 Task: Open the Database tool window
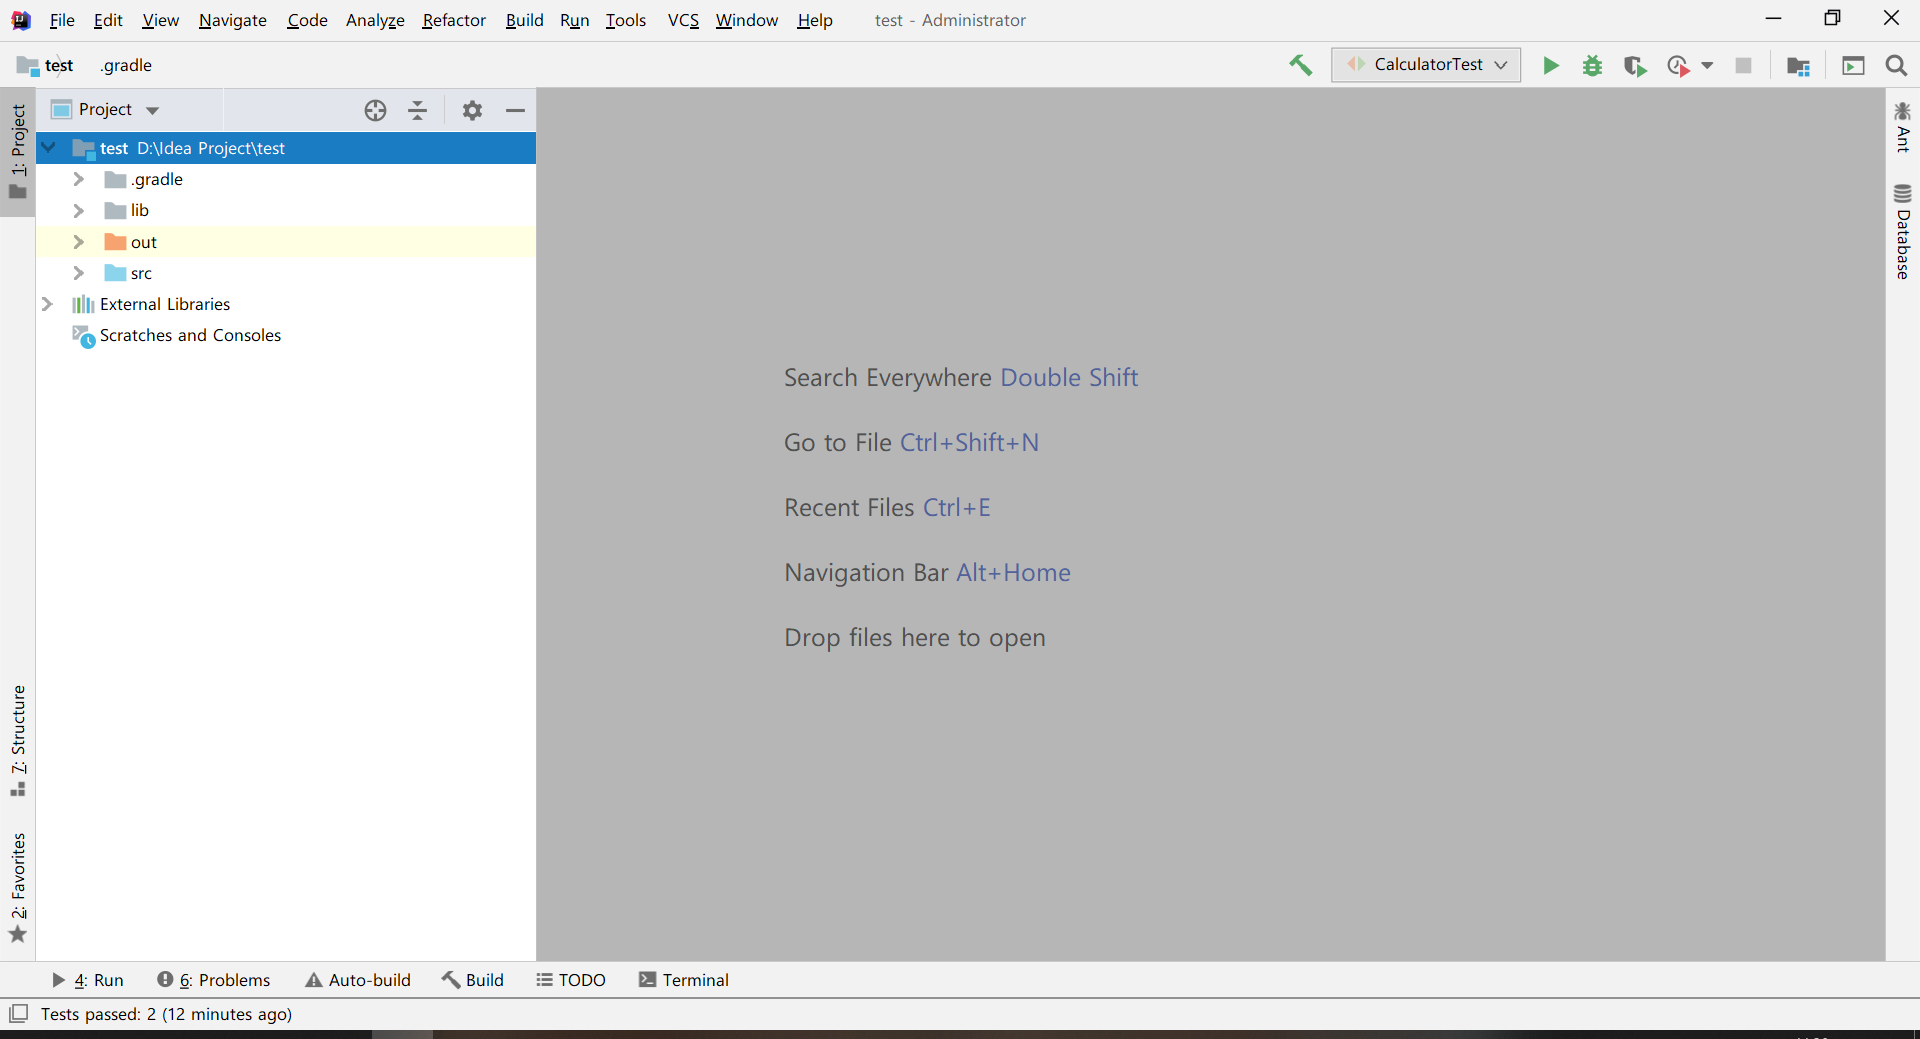point(1903,232)
